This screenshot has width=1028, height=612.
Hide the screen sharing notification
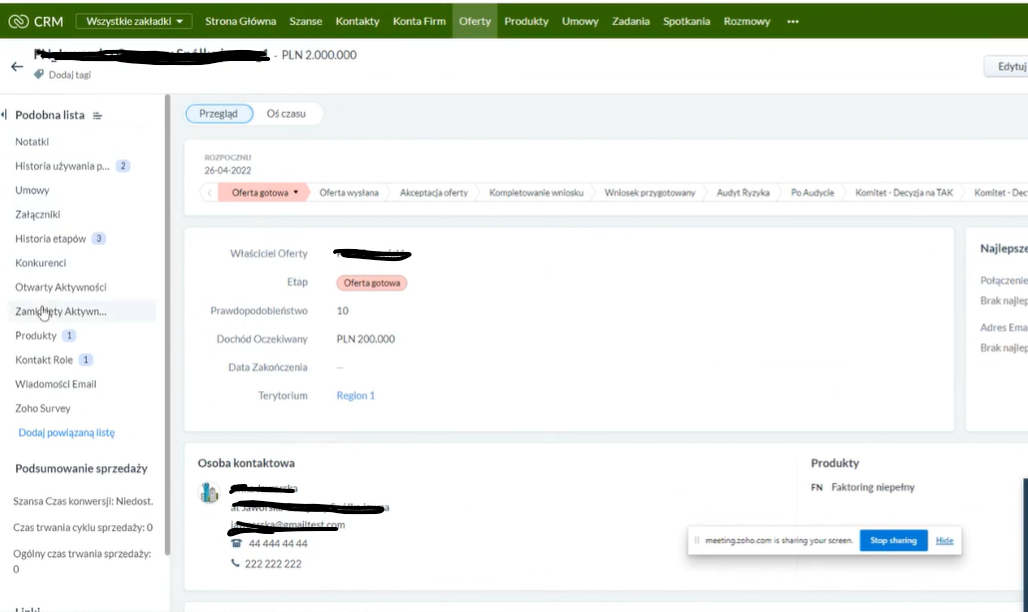click(x=944, y=541)
